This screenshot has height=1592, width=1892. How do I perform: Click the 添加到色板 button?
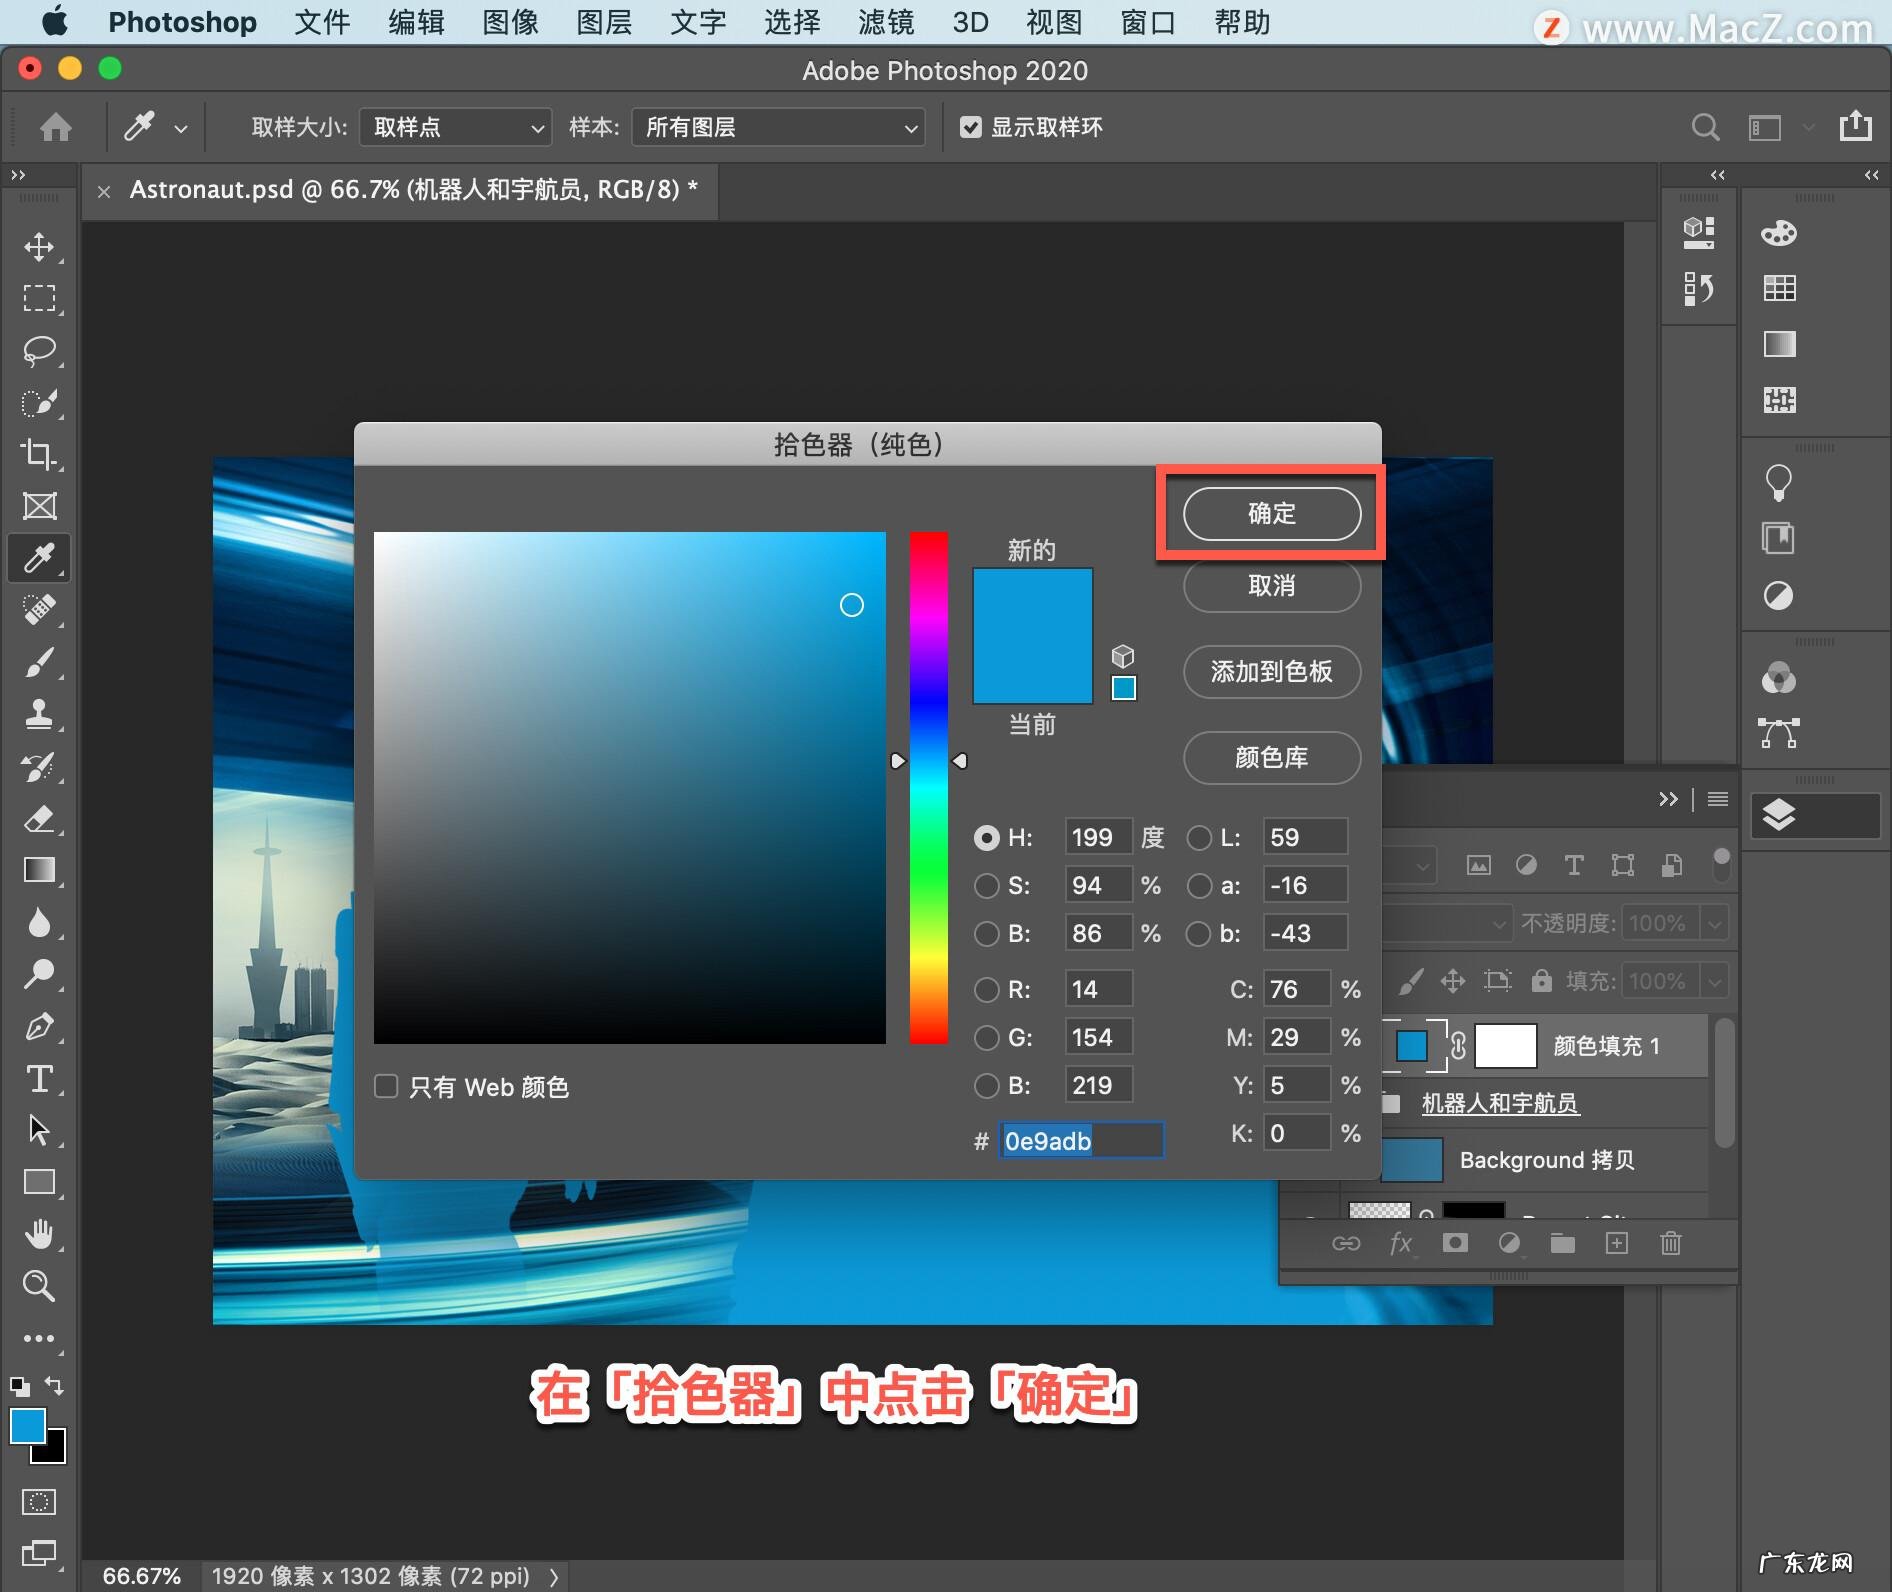[x=1271, y=671]
